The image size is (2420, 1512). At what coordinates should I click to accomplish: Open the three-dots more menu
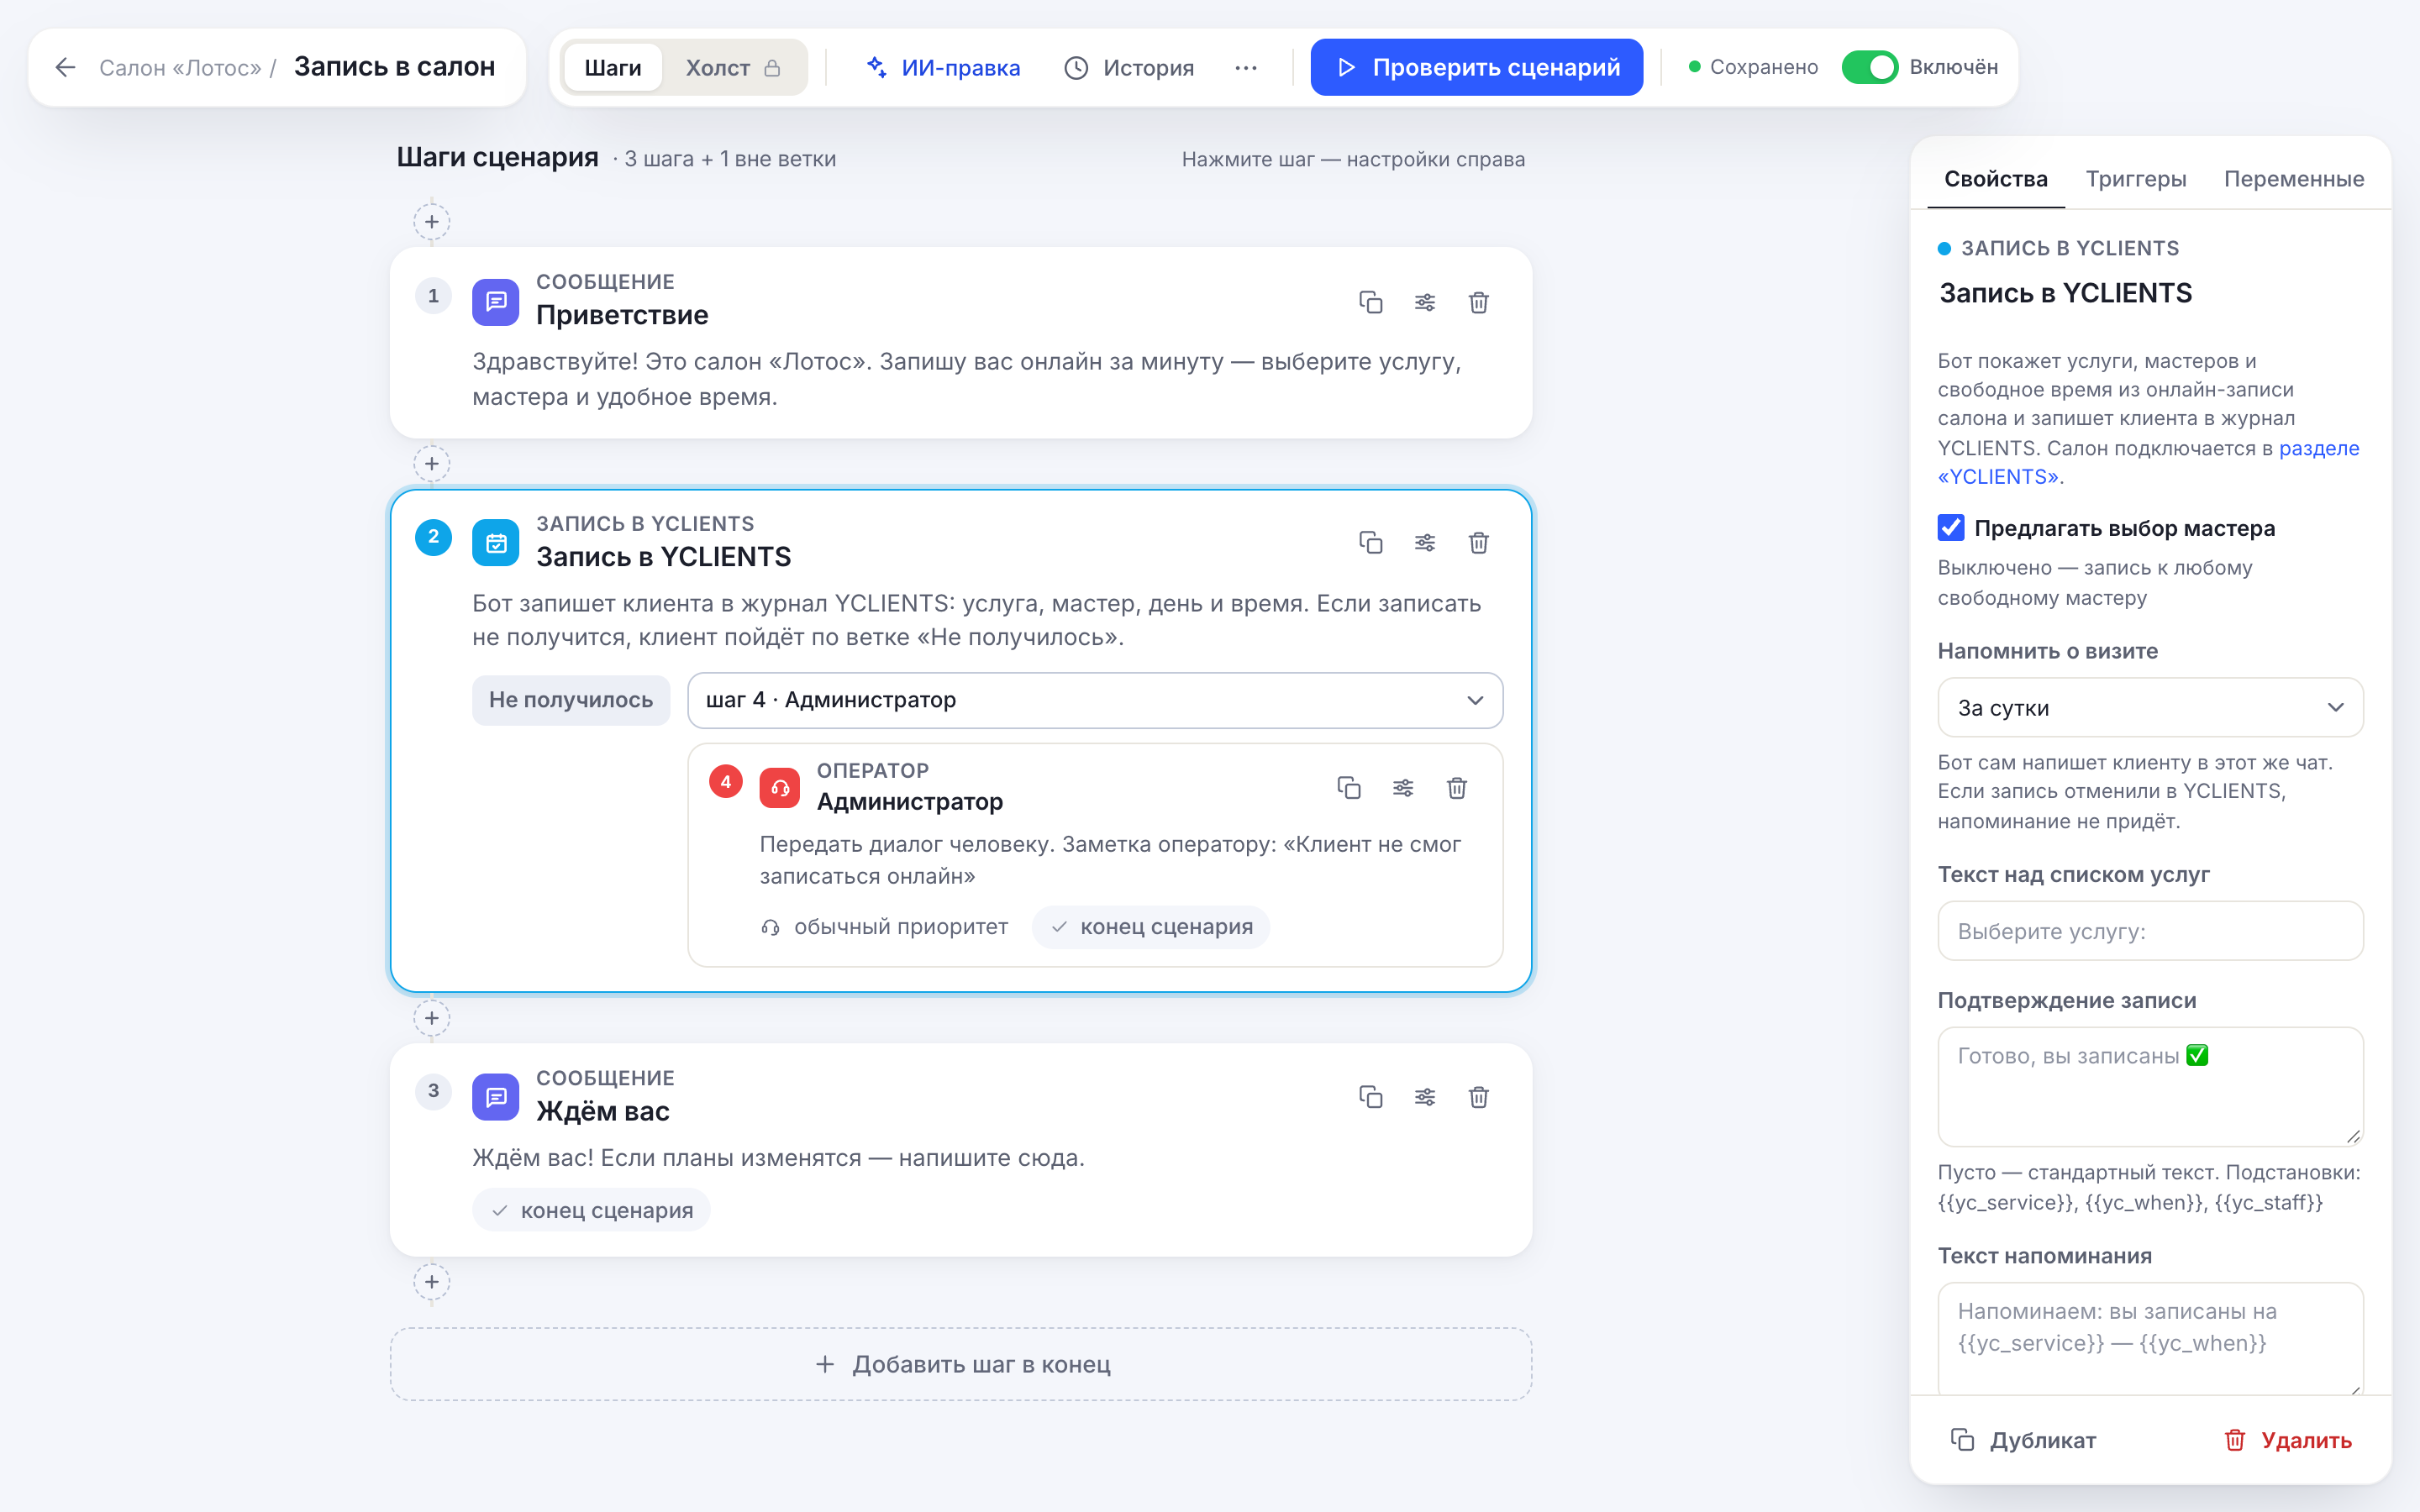click(x=1245, y=67)
